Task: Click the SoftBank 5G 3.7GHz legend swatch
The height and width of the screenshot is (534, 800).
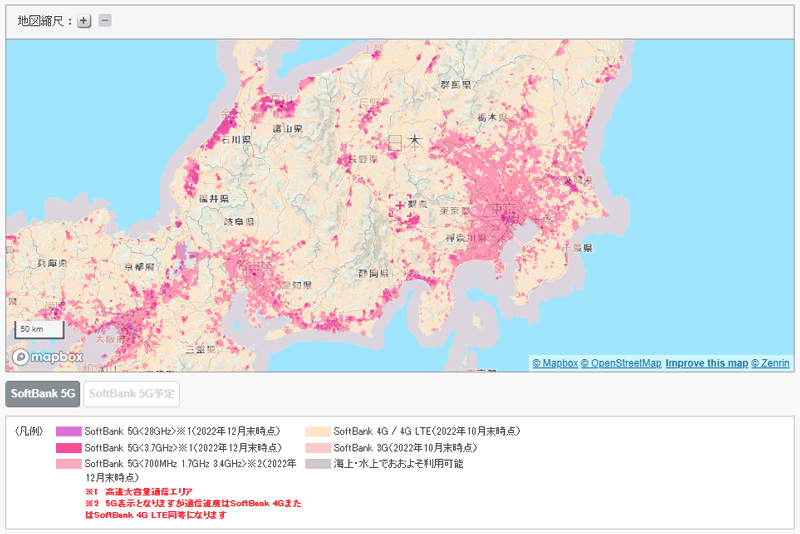Action: click(69, 448)
